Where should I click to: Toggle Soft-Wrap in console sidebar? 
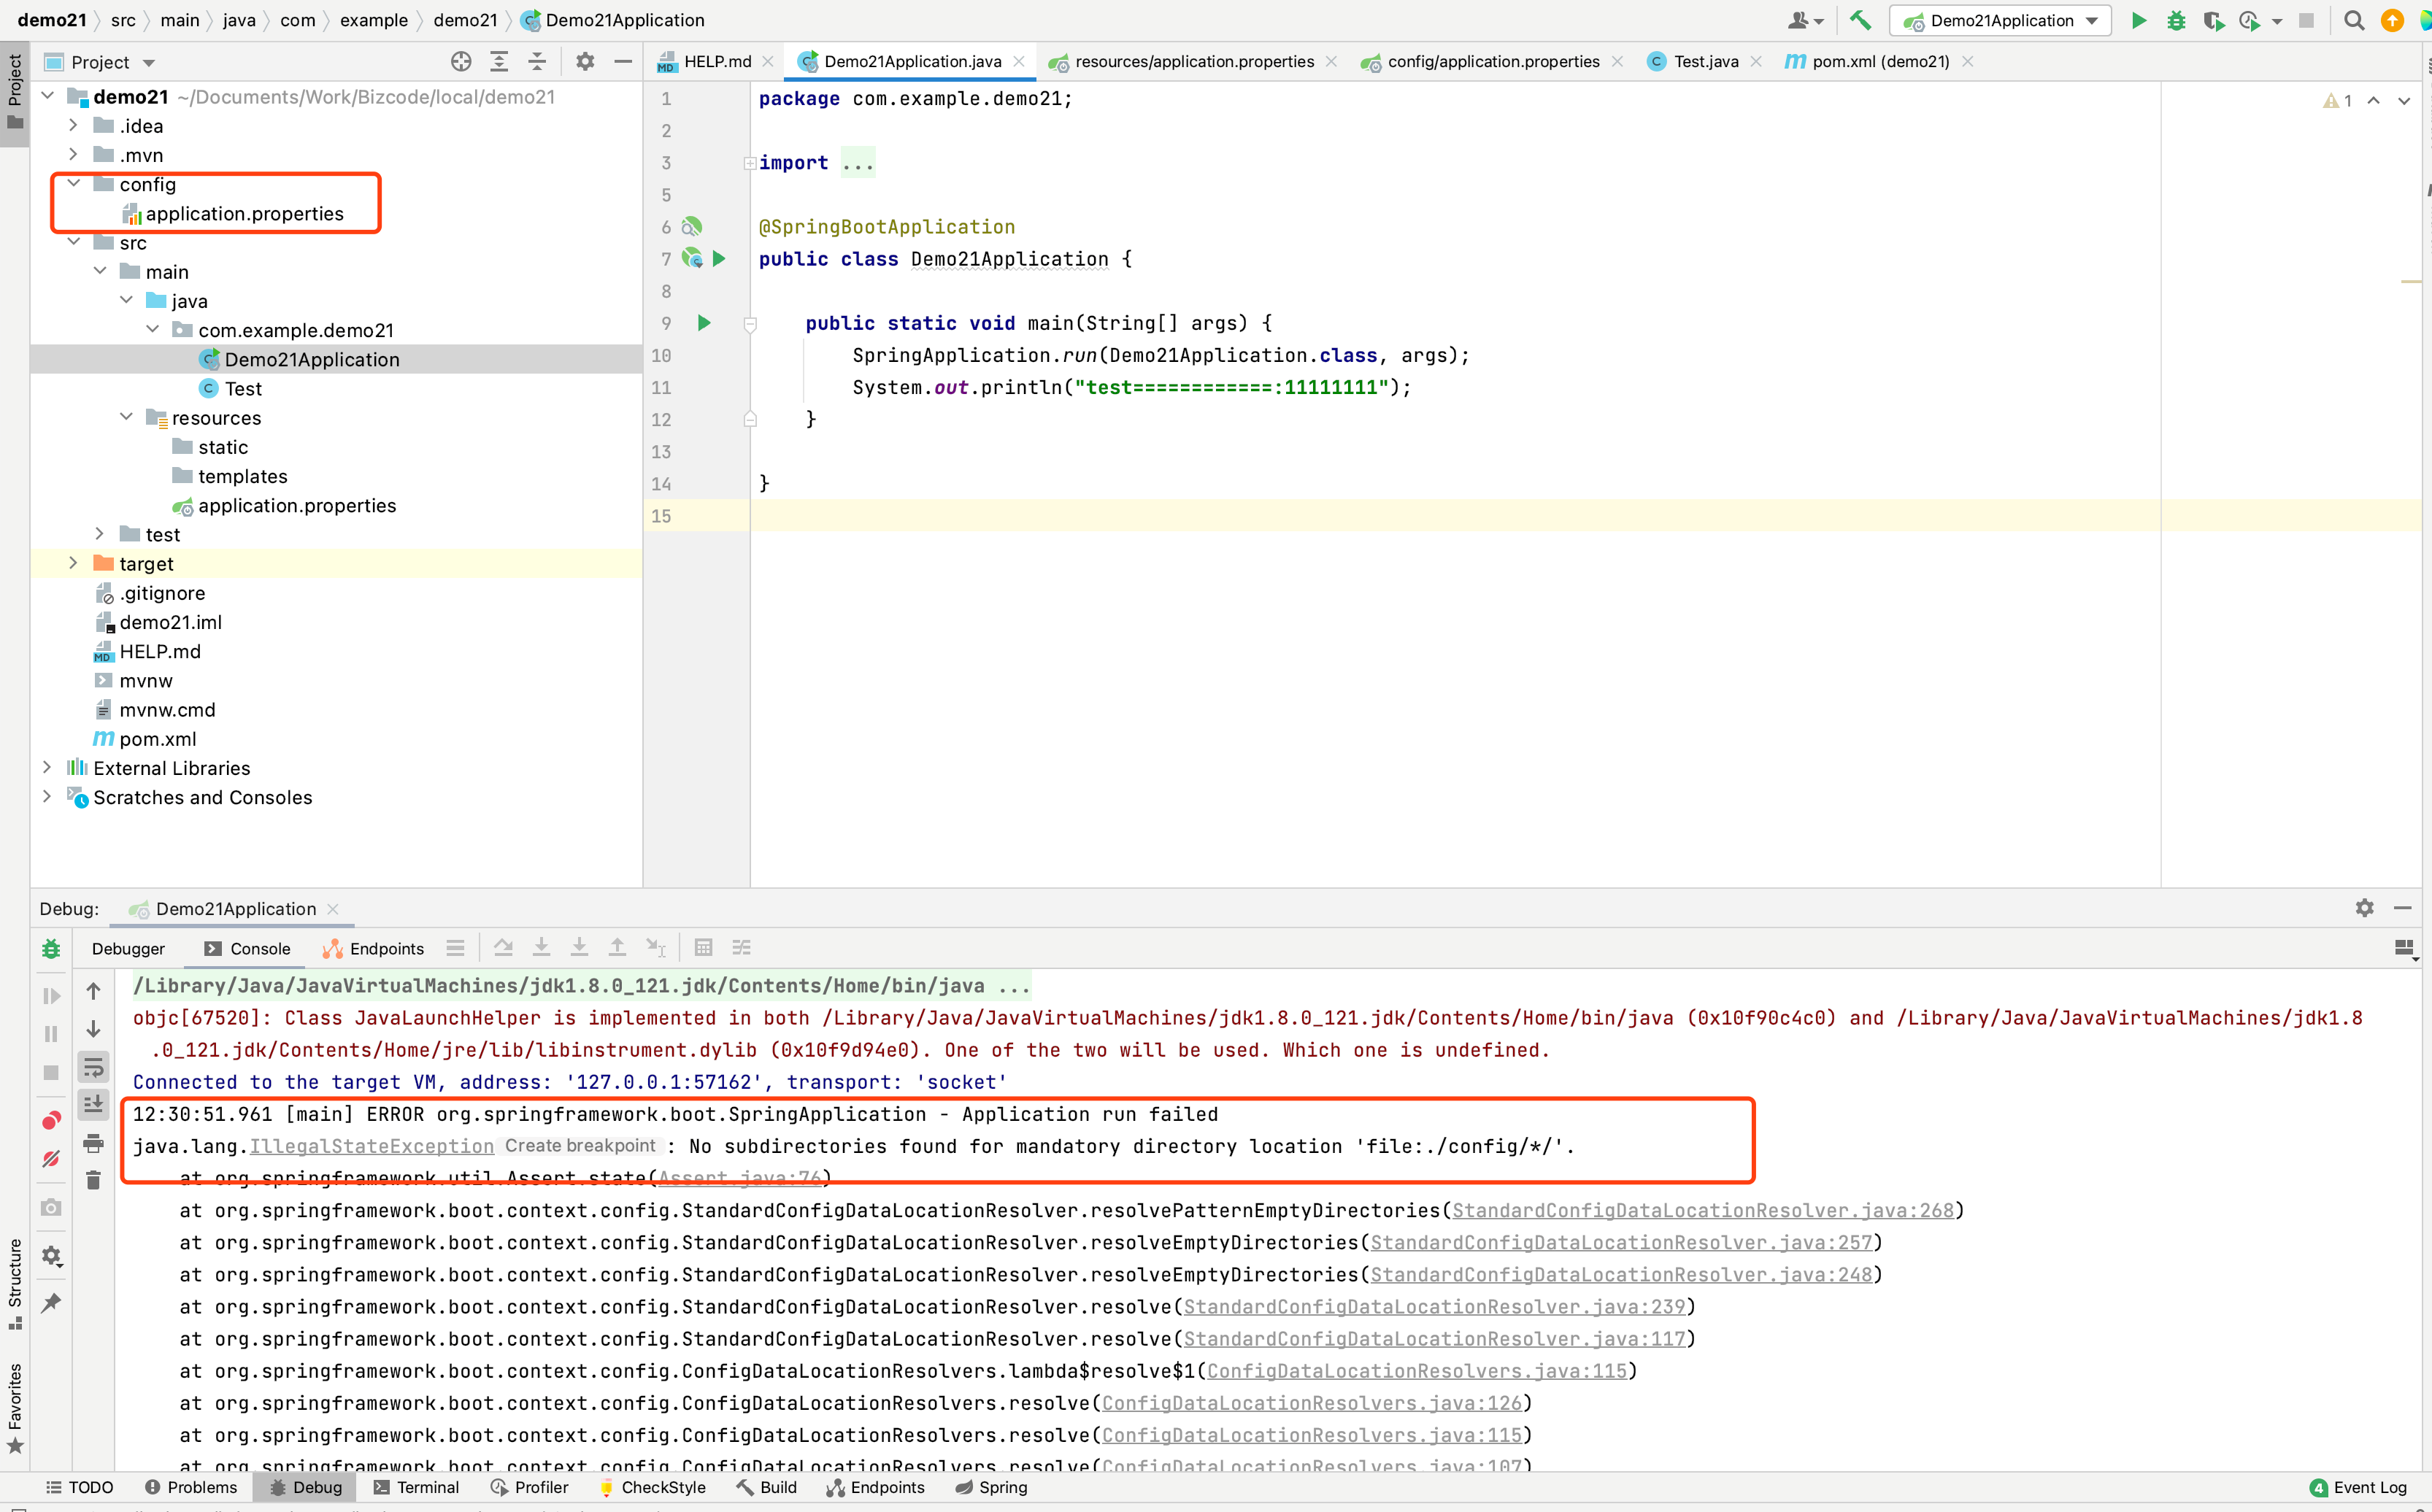point(93,1067)
